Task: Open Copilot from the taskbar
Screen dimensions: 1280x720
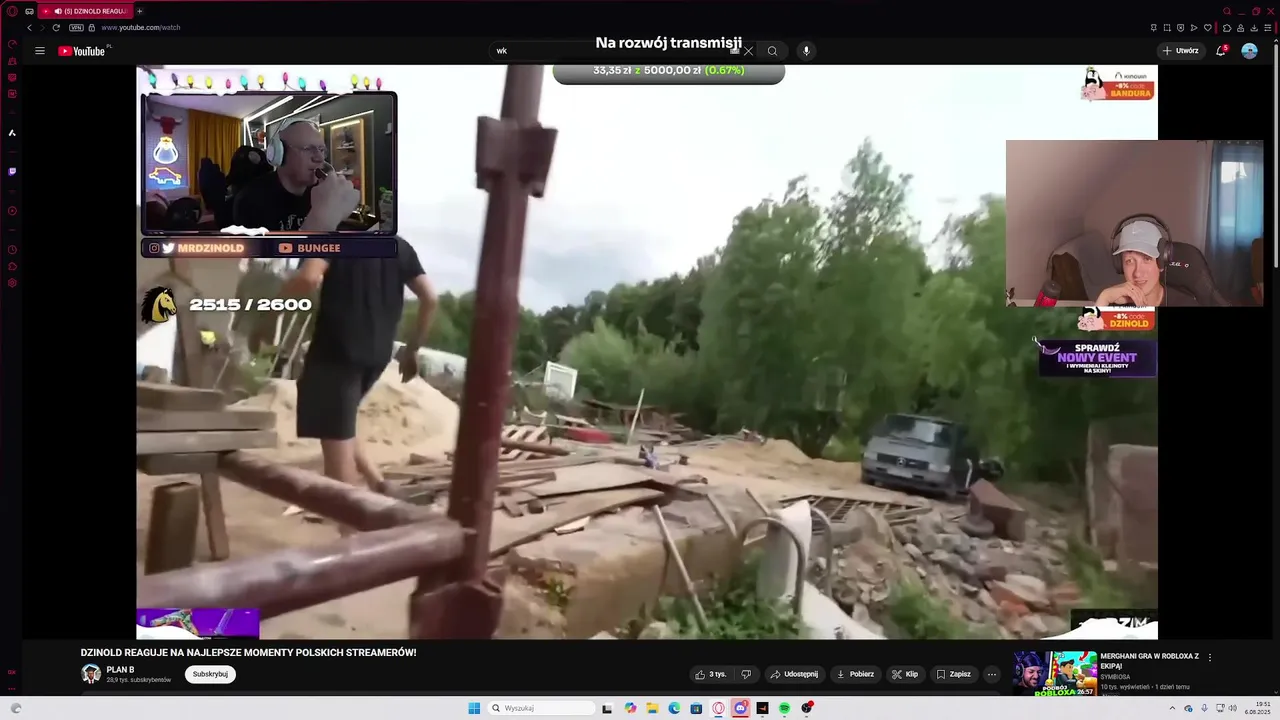Action: coord(630,708)
